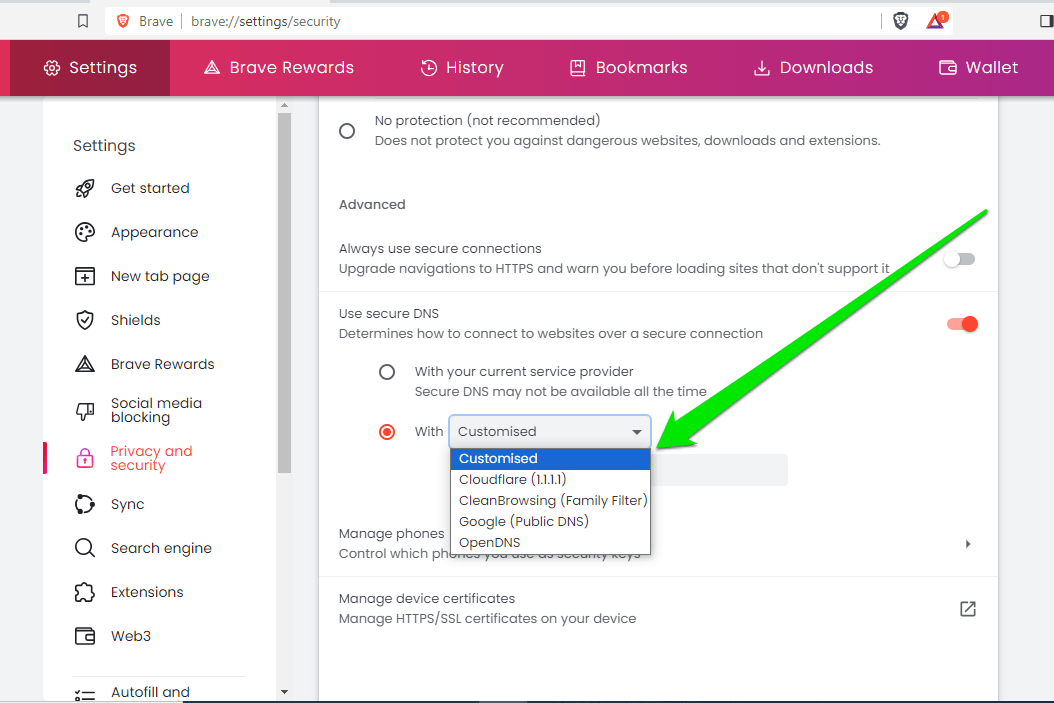Click the New tab page plus-window icon

[85, 276]
